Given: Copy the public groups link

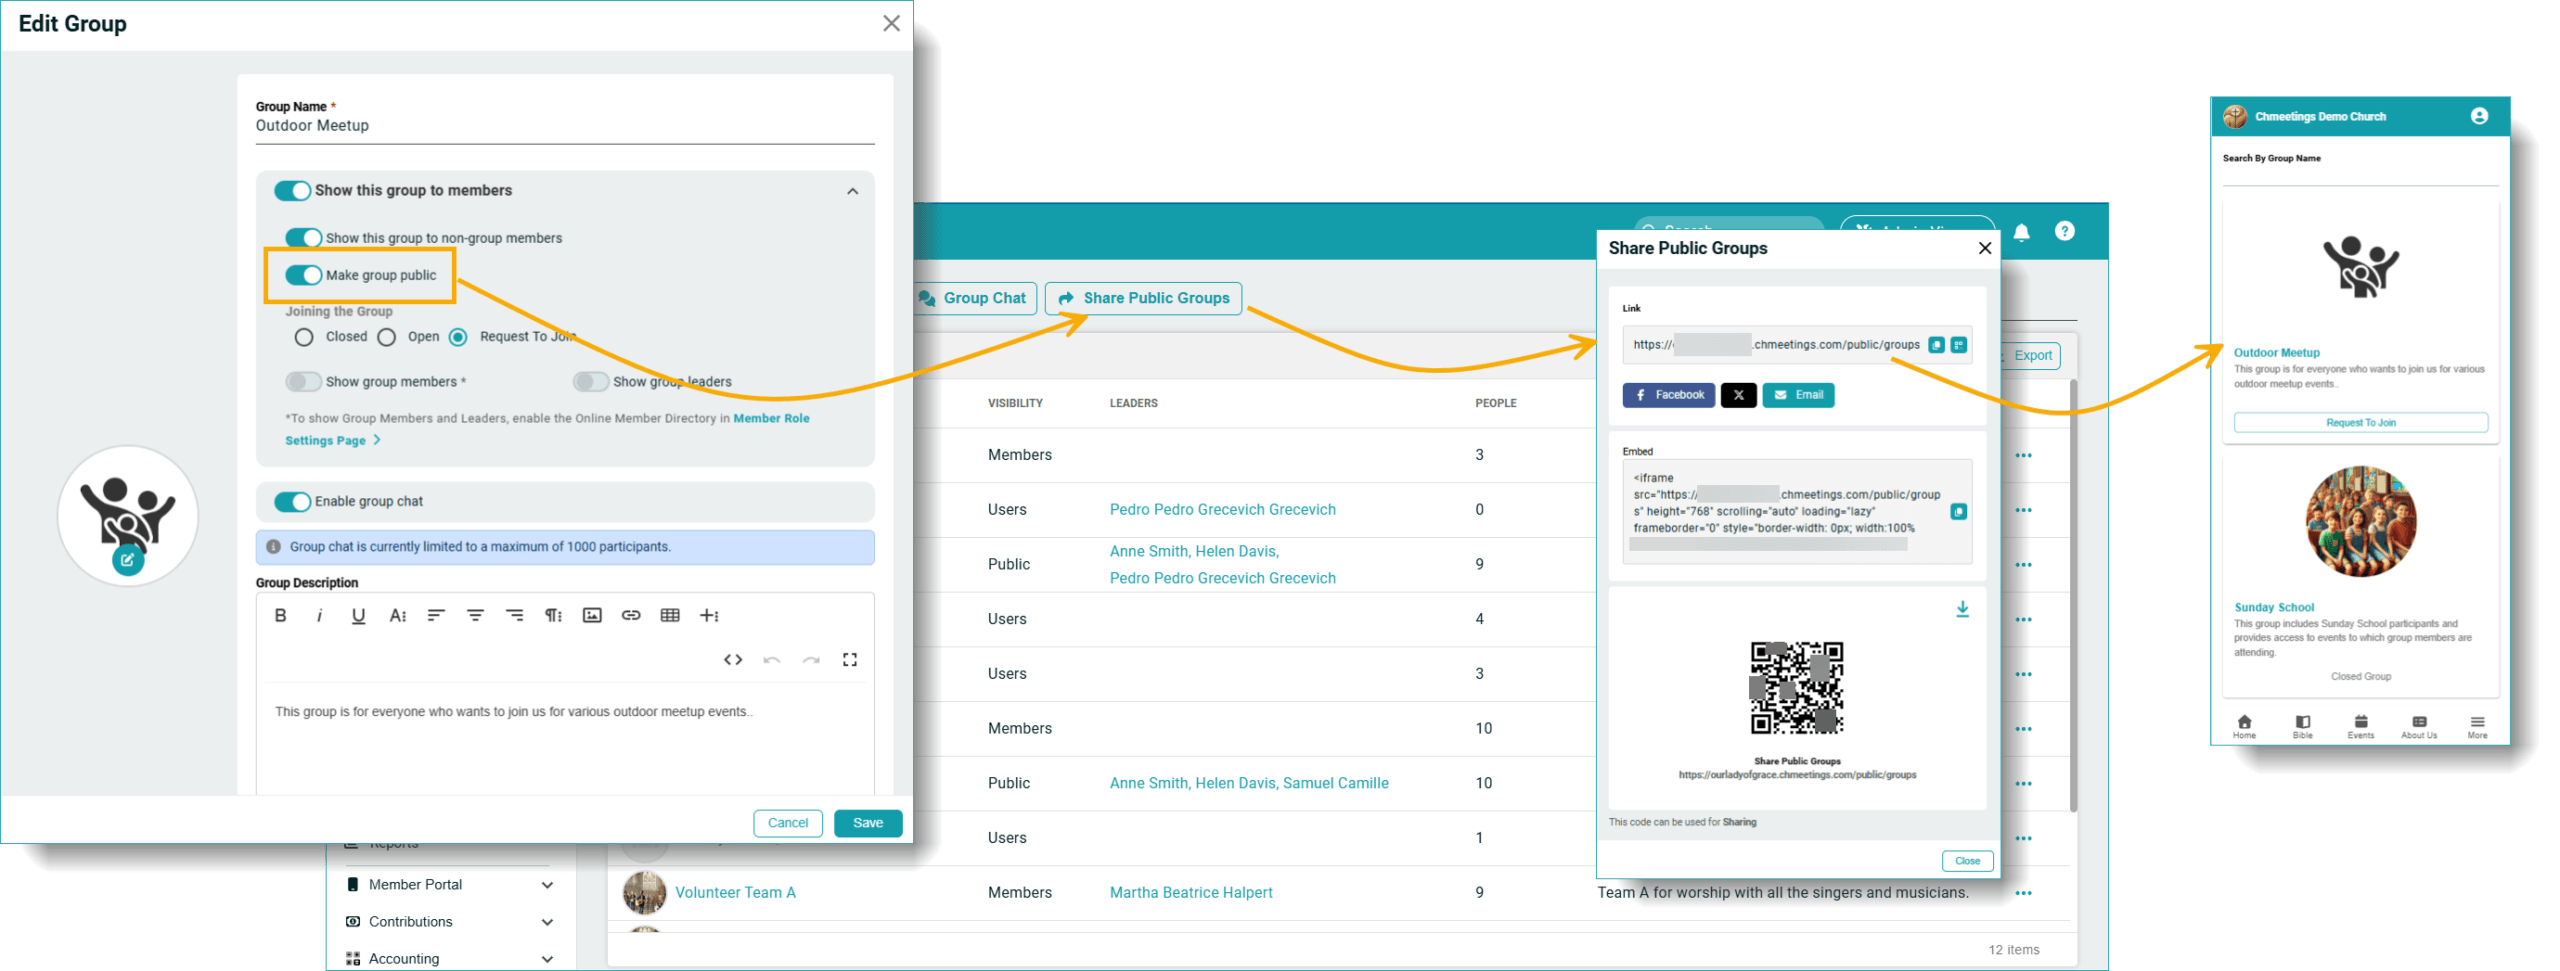Looking at the screenshot, I should pos(1936,345).
